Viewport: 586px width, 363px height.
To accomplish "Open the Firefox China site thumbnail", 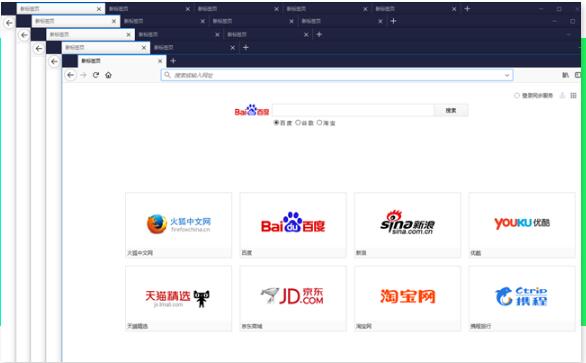I will click(x=179, y=225).
